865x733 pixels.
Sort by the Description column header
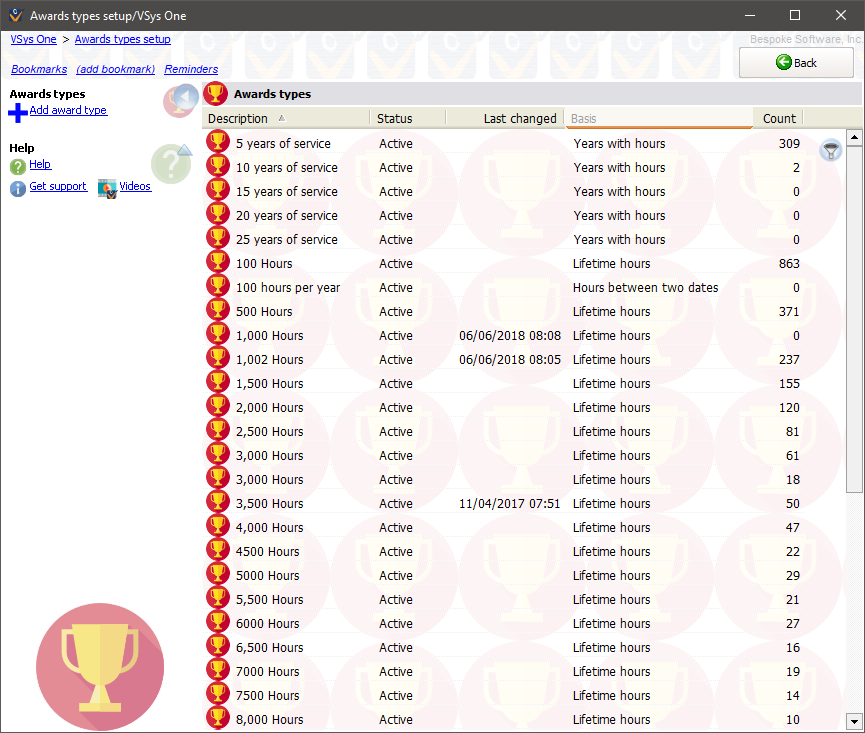pyautogui.click(x=238, y=118)
